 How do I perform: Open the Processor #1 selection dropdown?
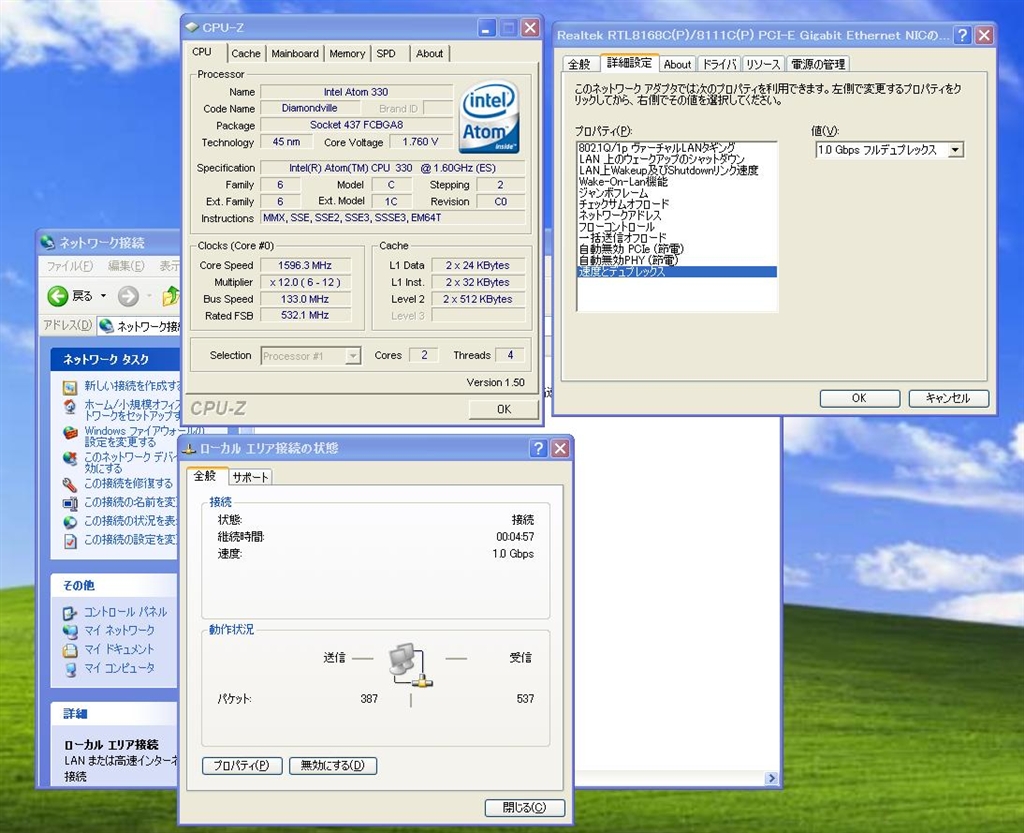click(x=352, y=356)
